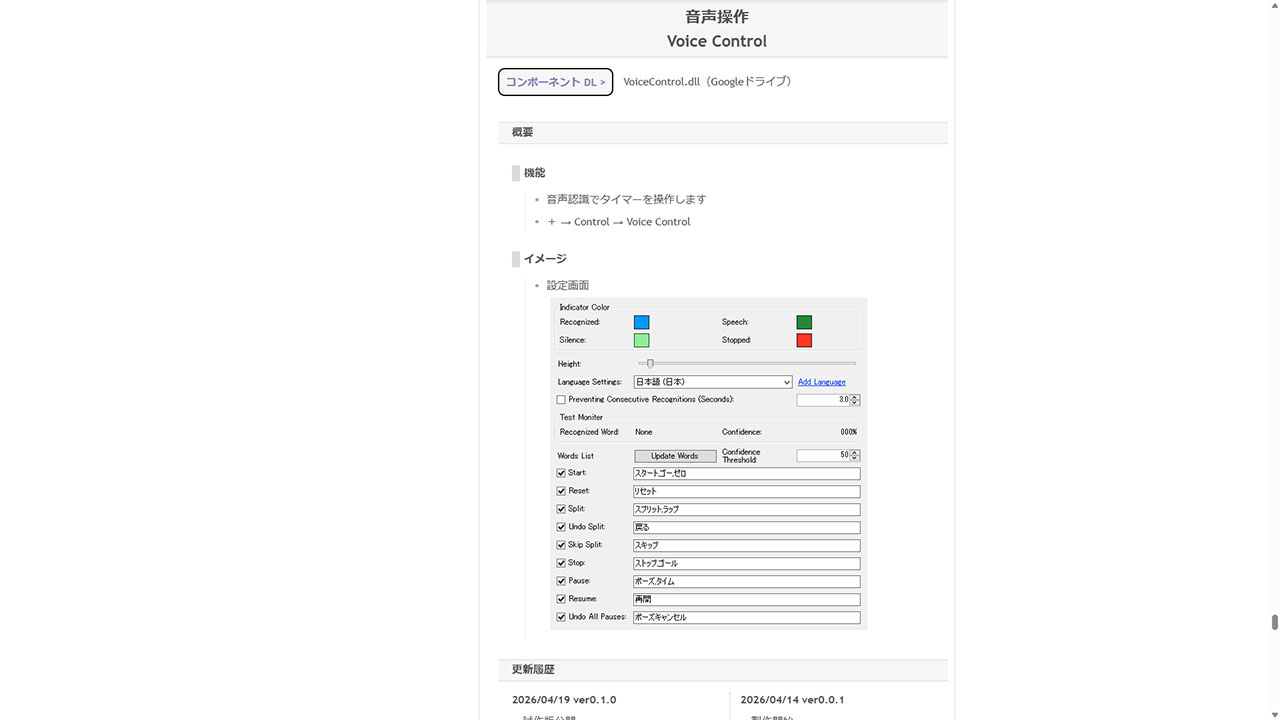
Task: Click the コンポーネント DL button
Action: pos(555,82)
